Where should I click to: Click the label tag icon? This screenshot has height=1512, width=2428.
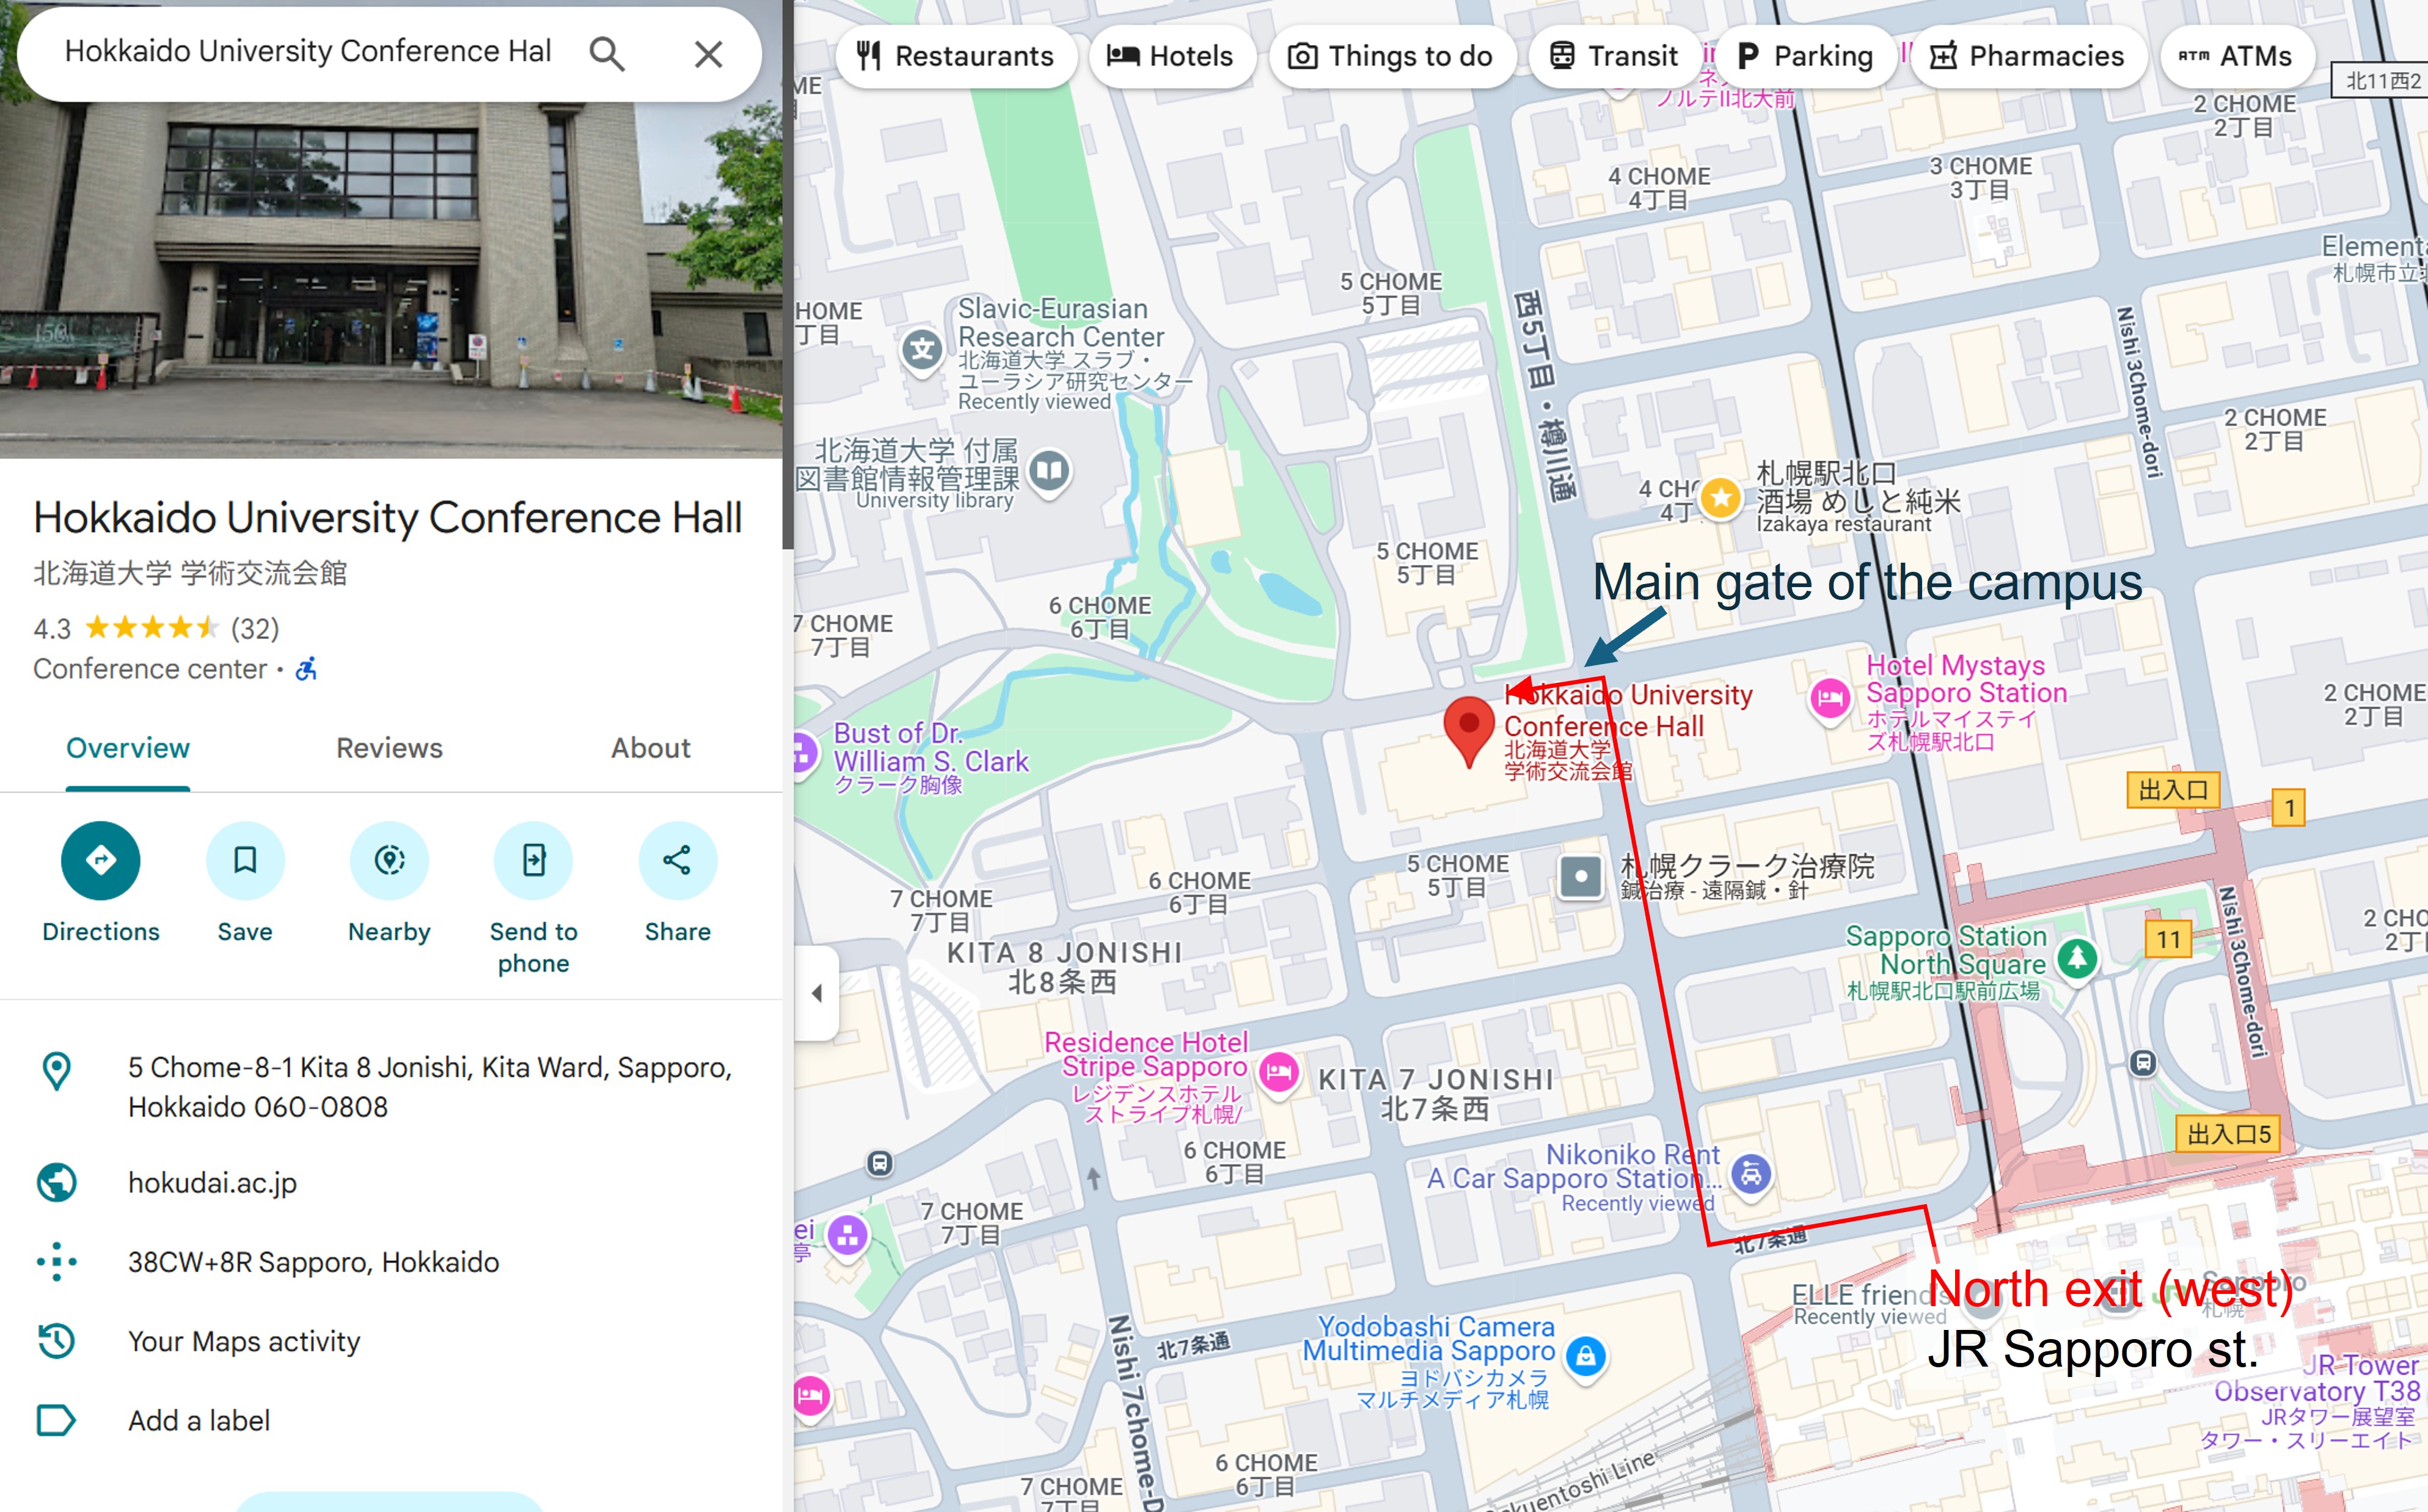click(x=56, y=1420)
